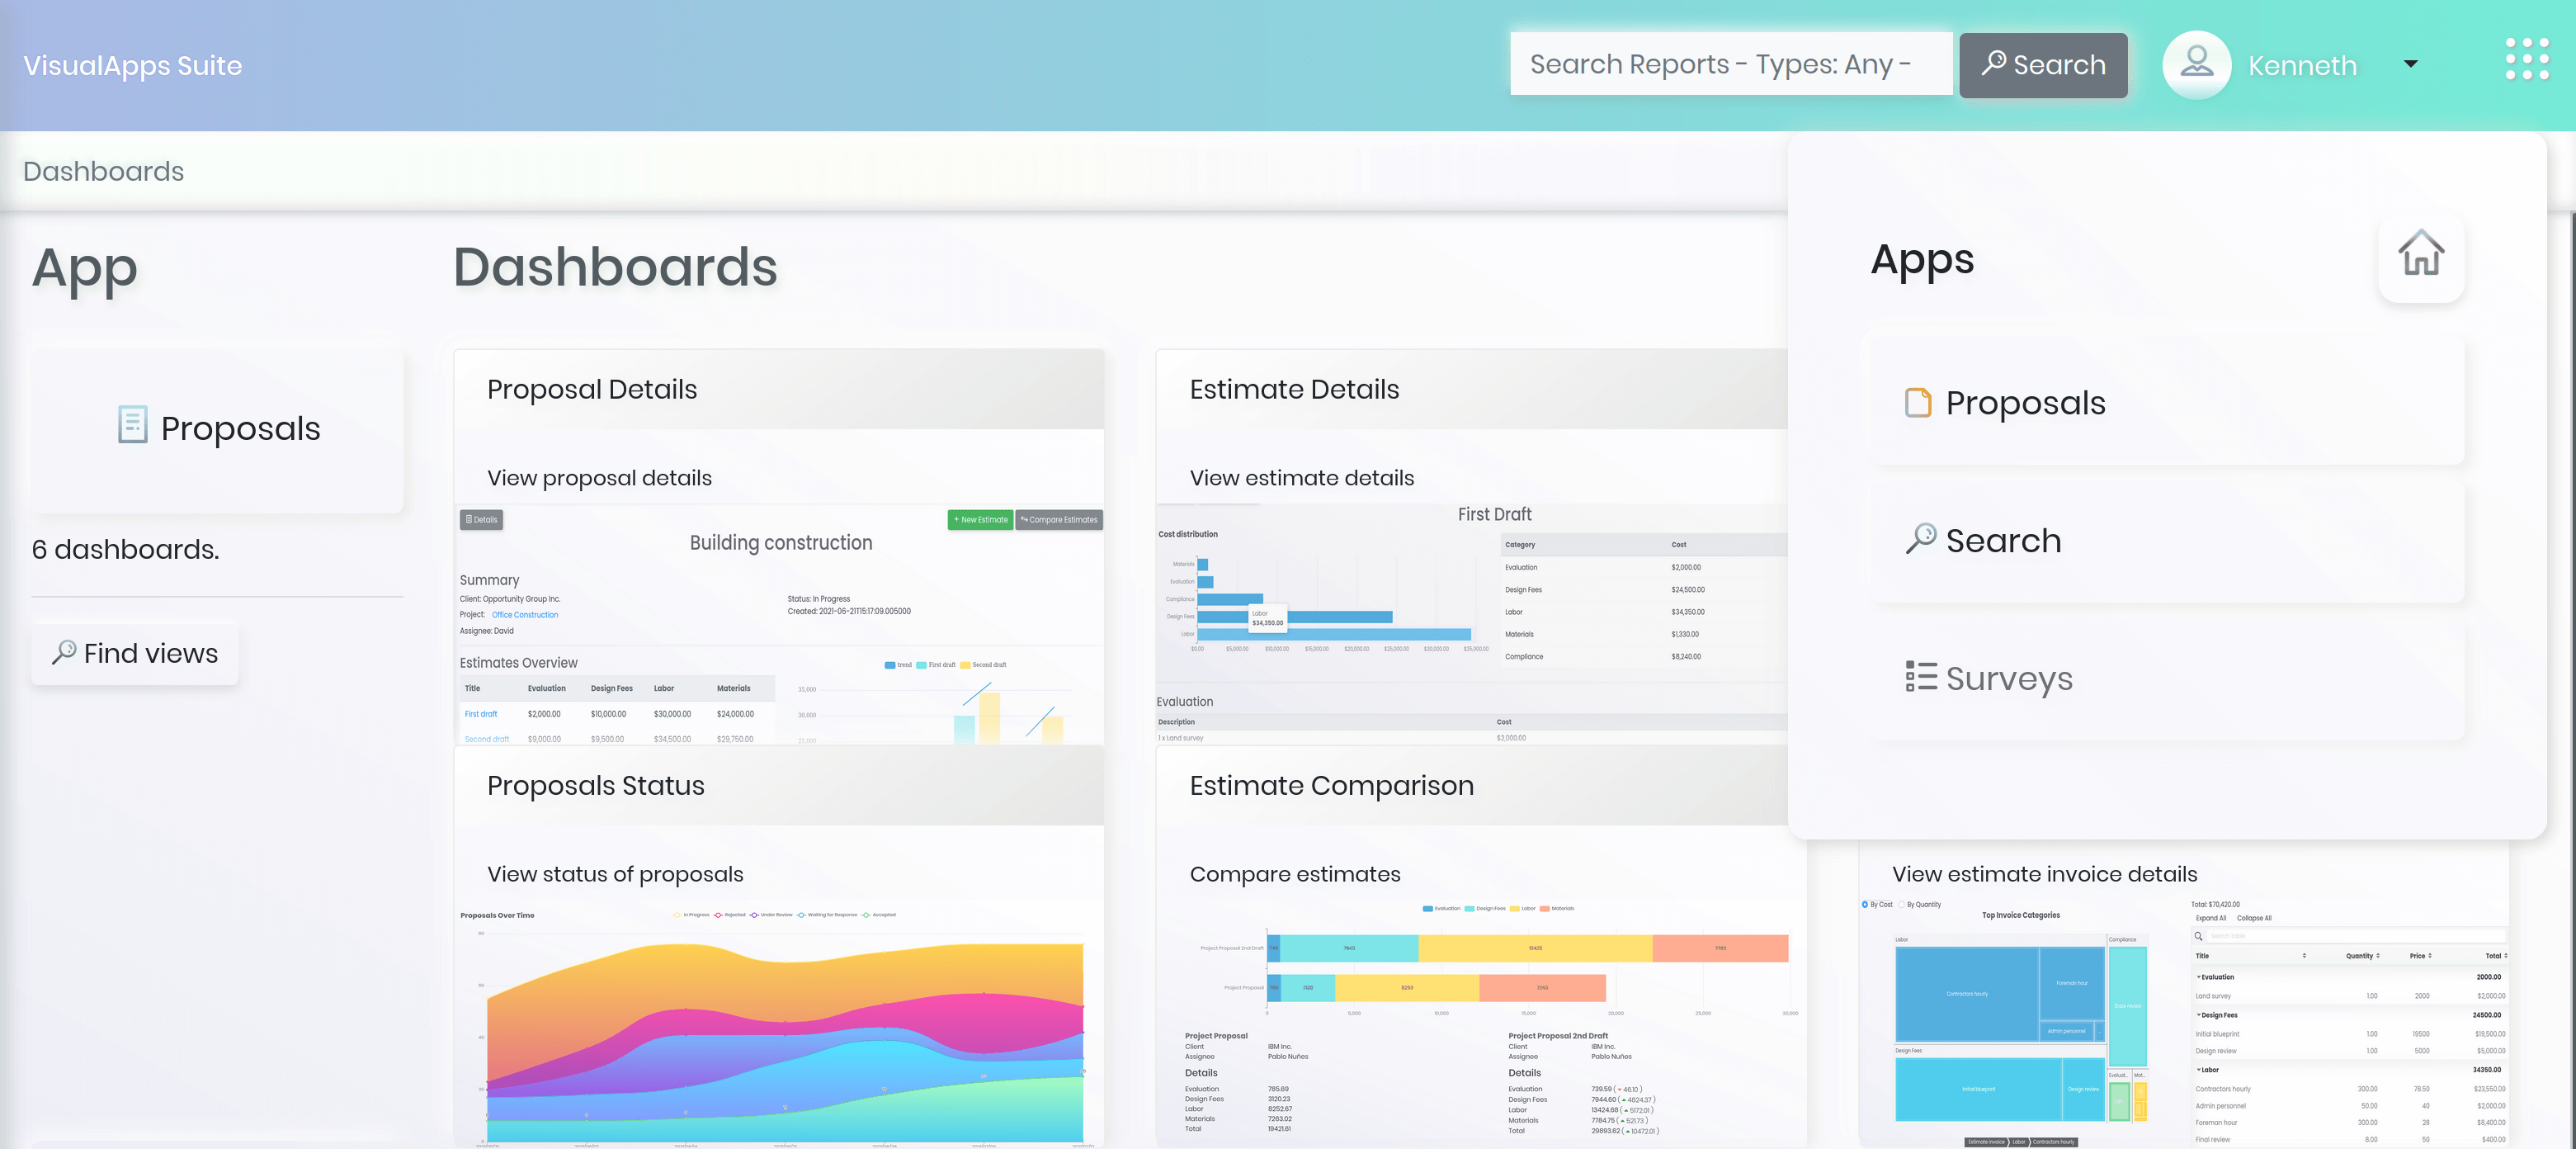Select the By Cost radio button
Screen dimensions: 2576x1149
click(x=1865, y=904)
